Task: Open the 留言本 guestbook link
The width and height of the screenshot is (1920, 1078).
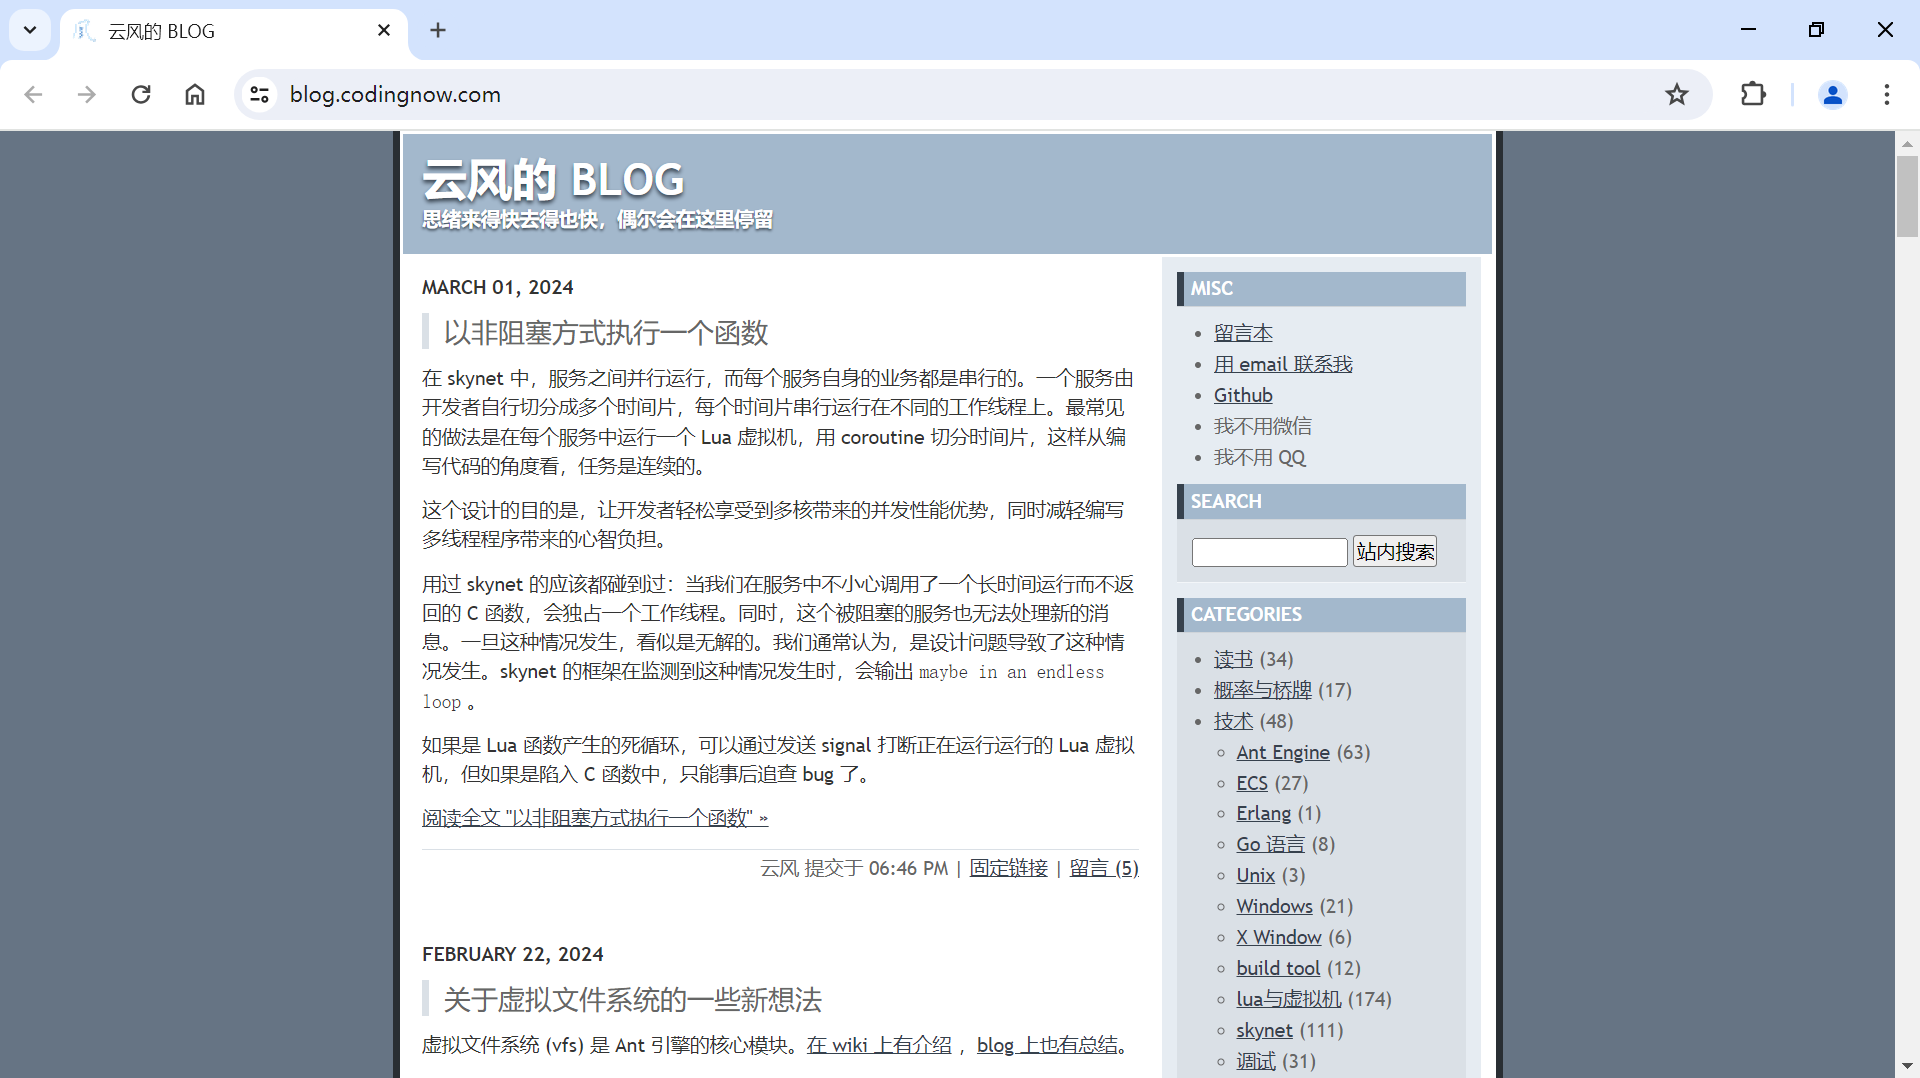Action: point(1243,333)
